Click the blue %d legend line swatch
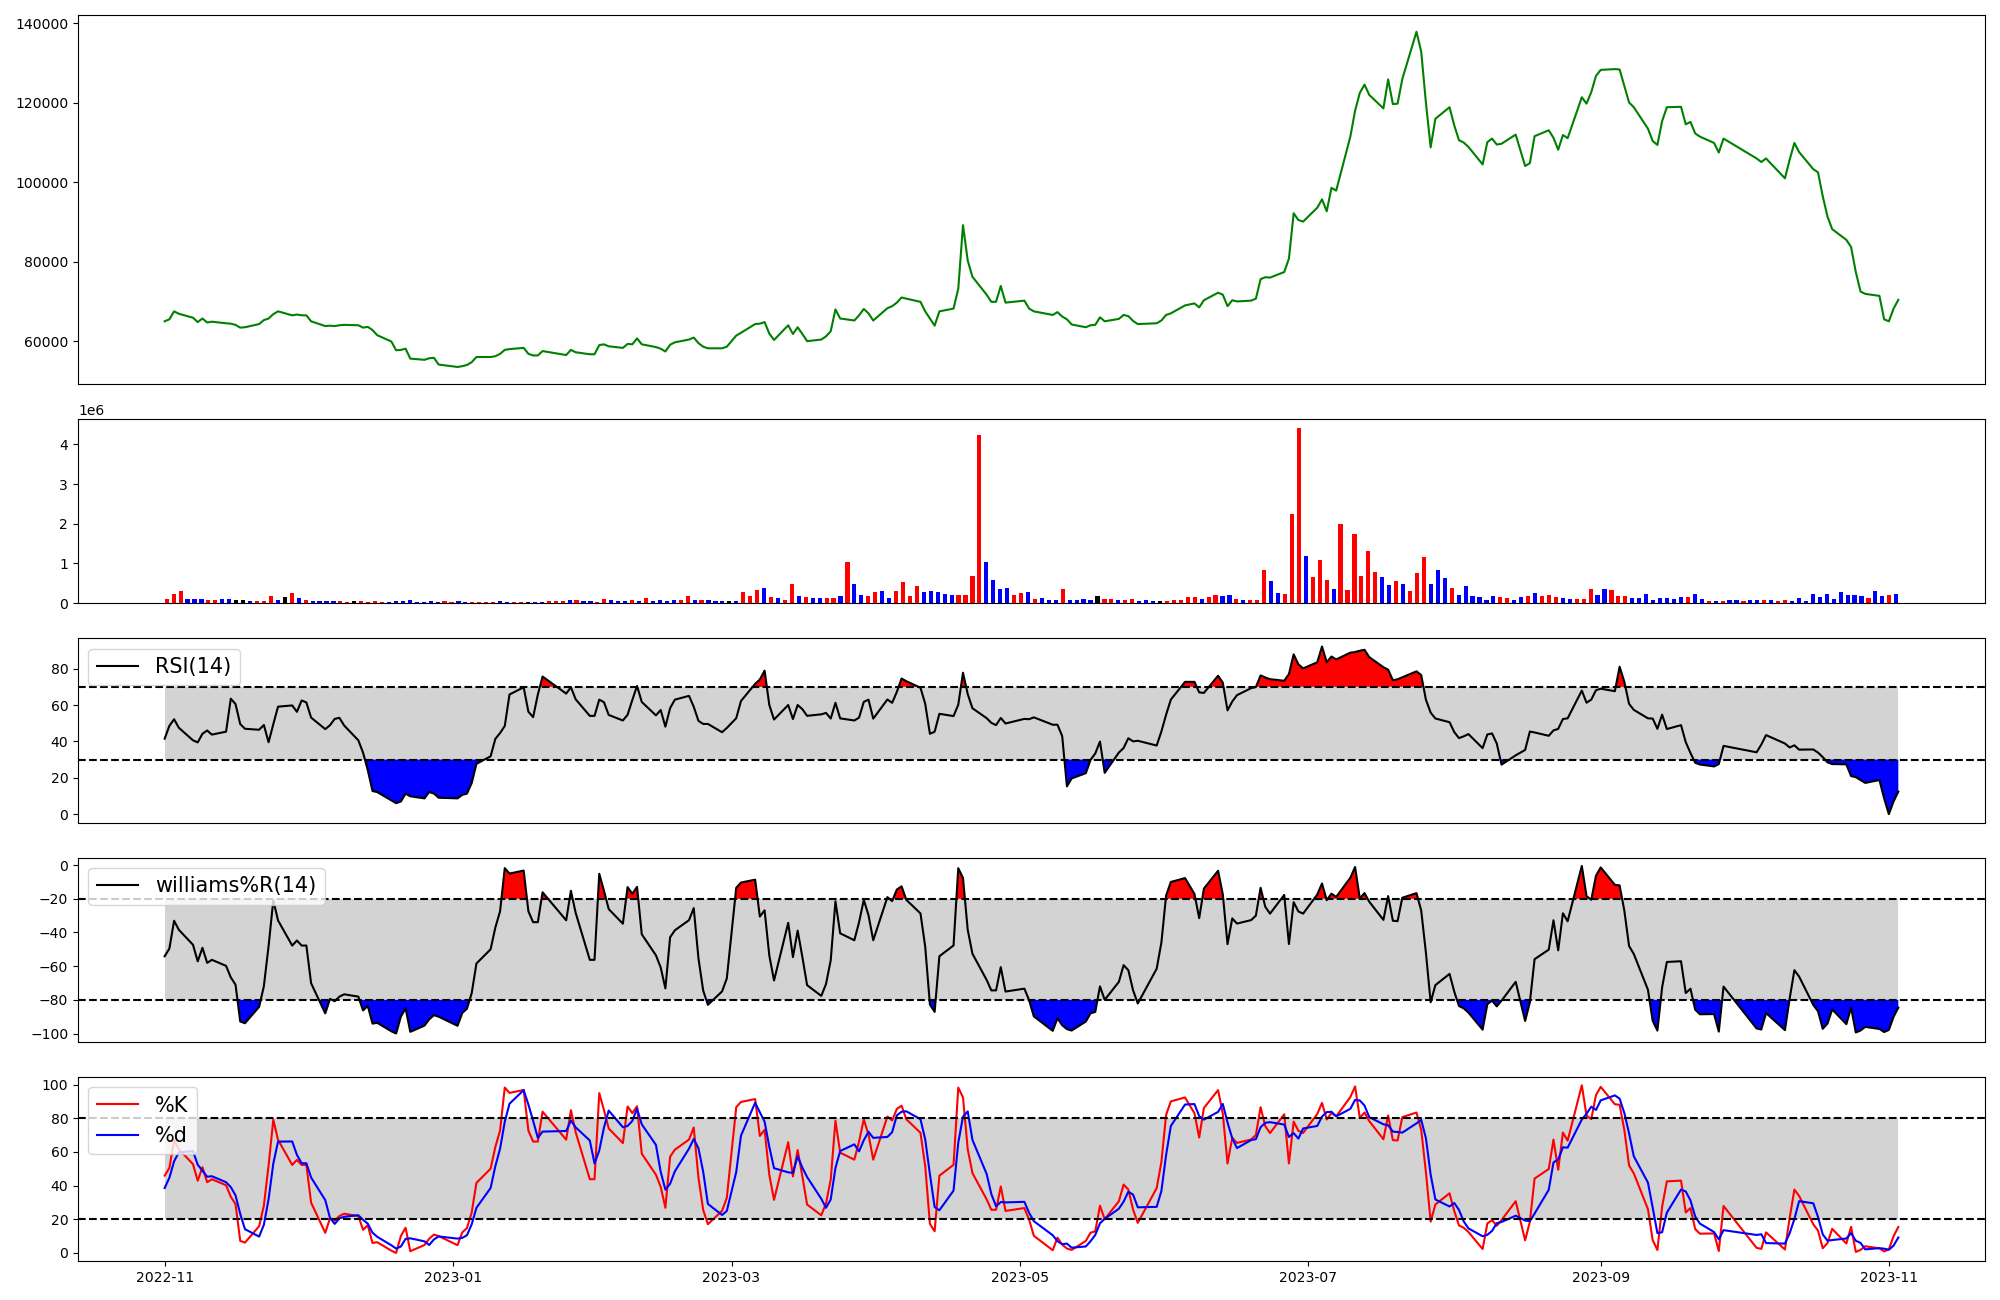The height and width of the screenshot is (1300, 2000). point(116,1135)
